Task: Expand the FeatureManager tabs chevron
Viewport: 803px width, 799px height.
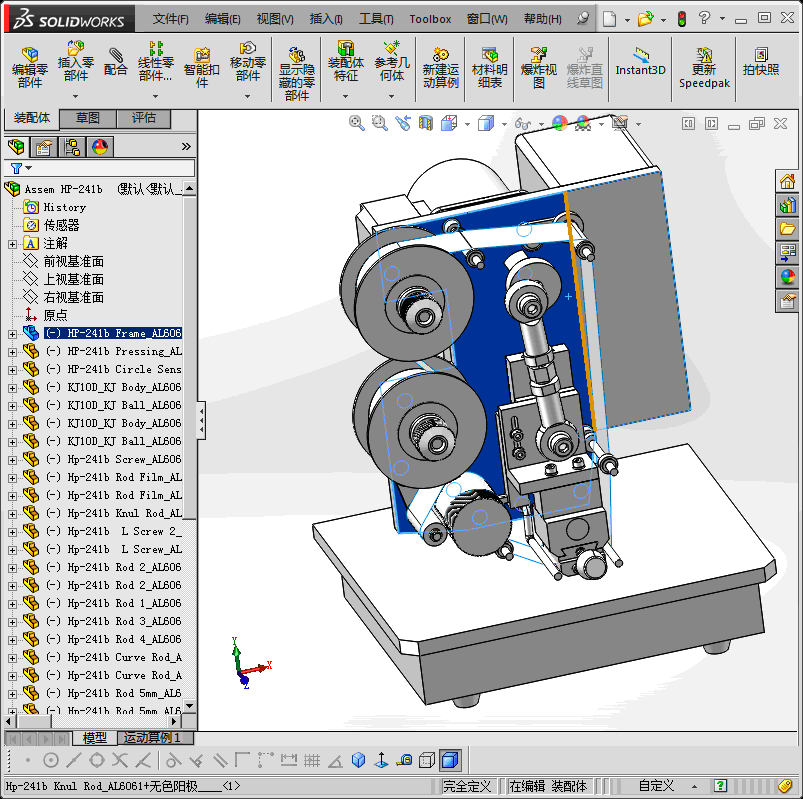Action: tap(186, 147)
